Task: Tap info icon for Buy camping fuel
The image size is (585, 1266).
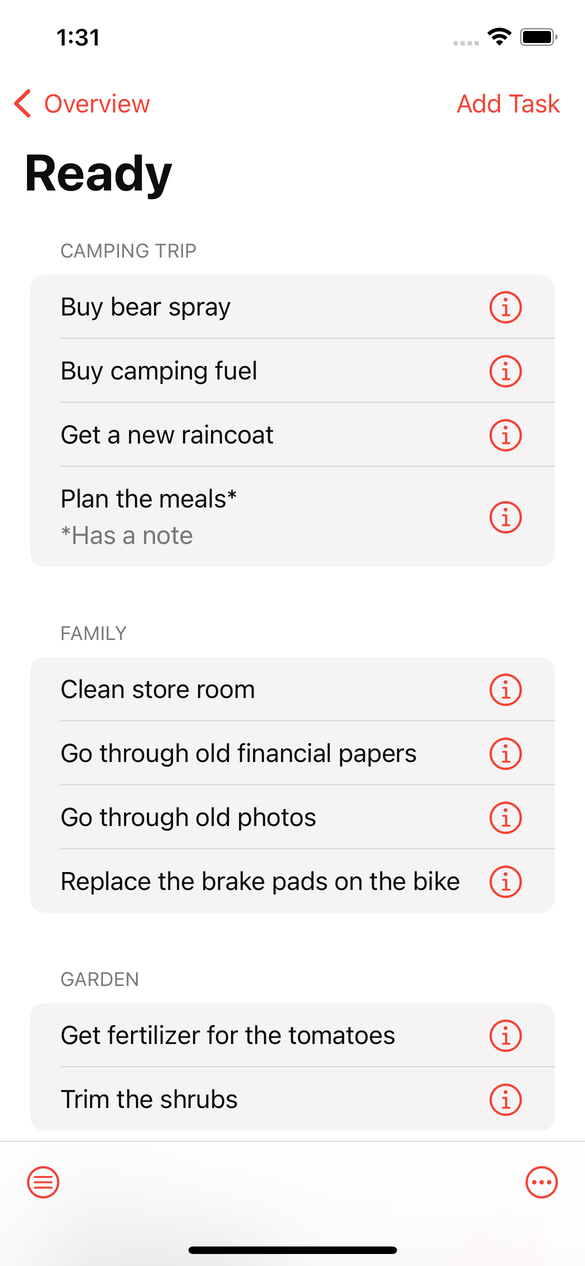Action: coord(505,371)
